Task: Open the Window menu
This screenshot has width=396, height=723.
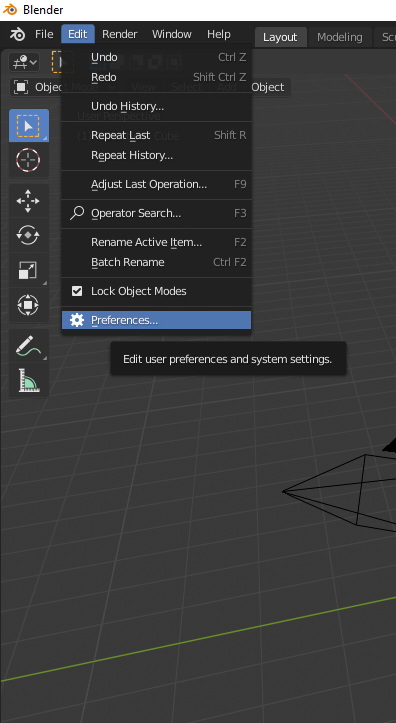Action: (171, 35)
